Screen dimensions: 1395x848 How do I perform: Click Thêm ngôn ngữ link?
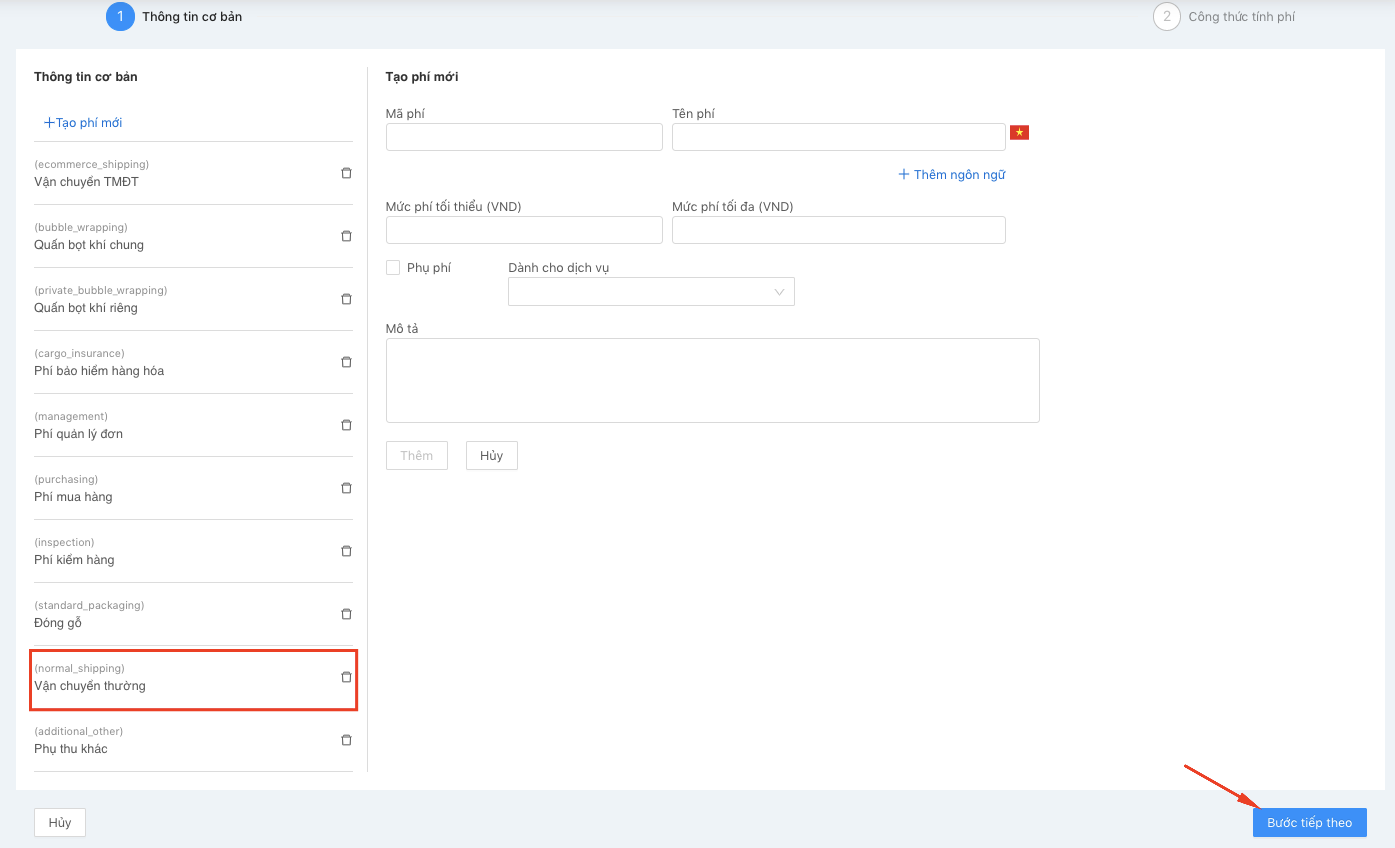(951, 175)
